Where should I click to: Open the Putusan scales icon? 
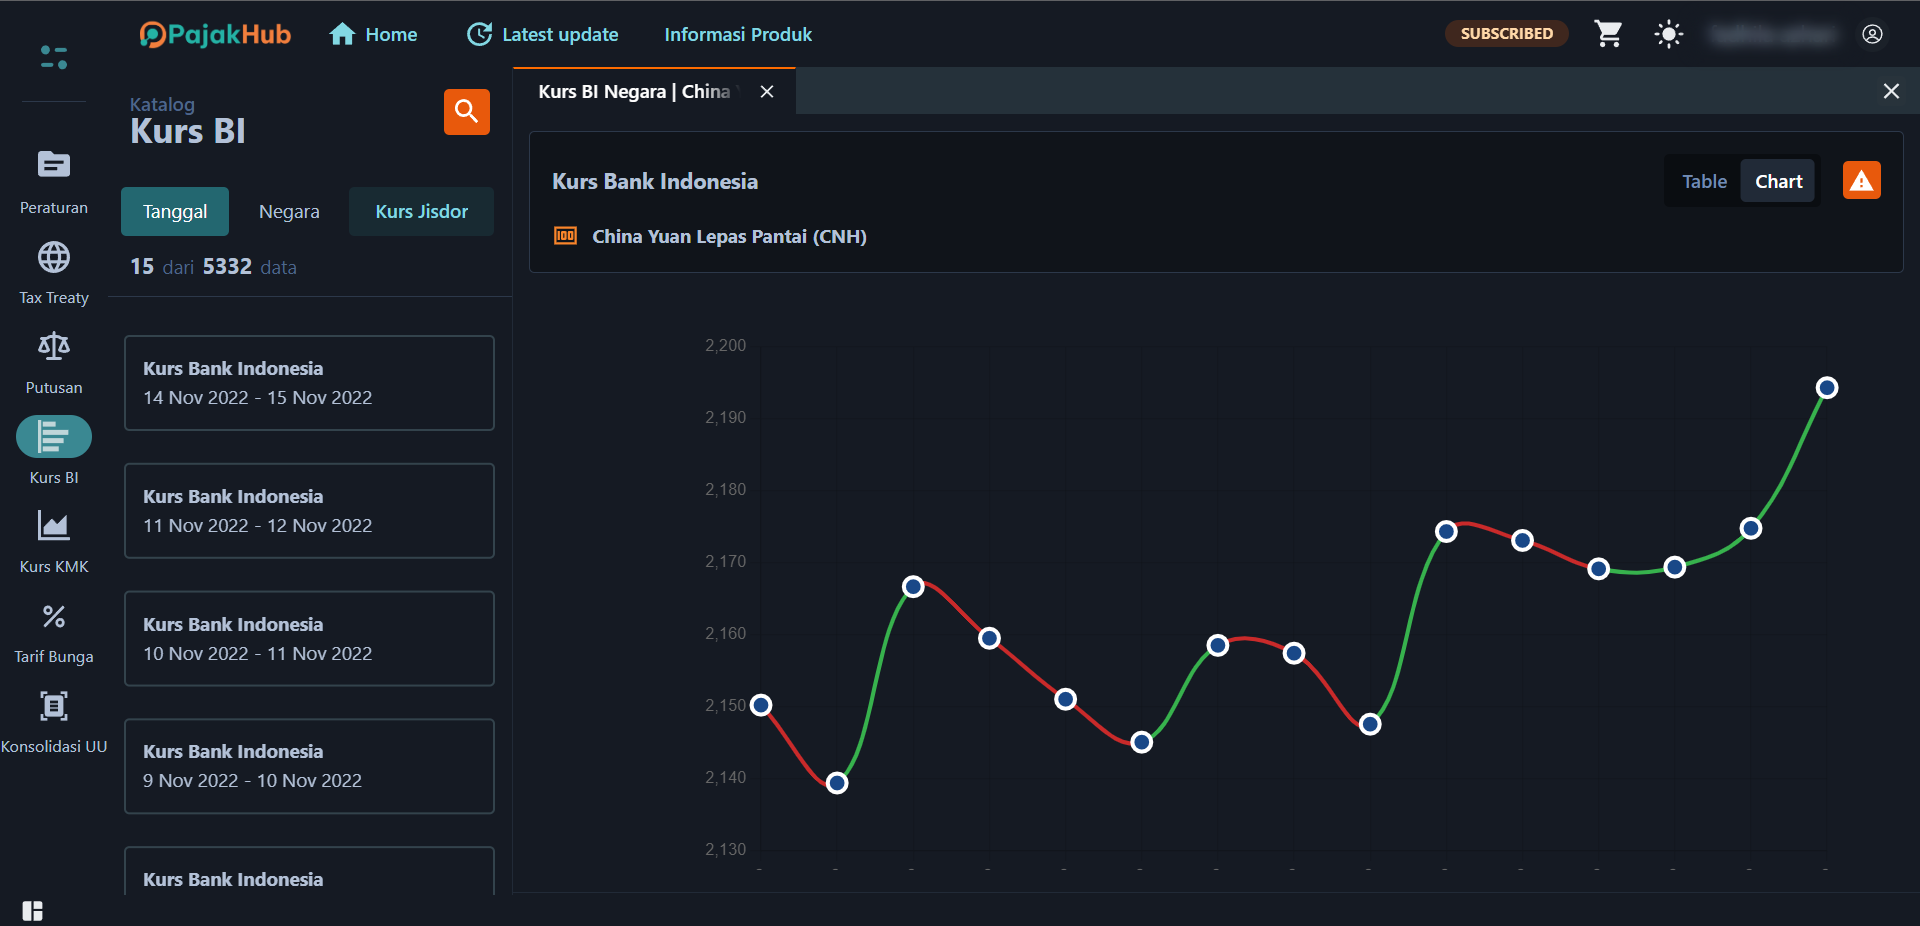[54, 347]
